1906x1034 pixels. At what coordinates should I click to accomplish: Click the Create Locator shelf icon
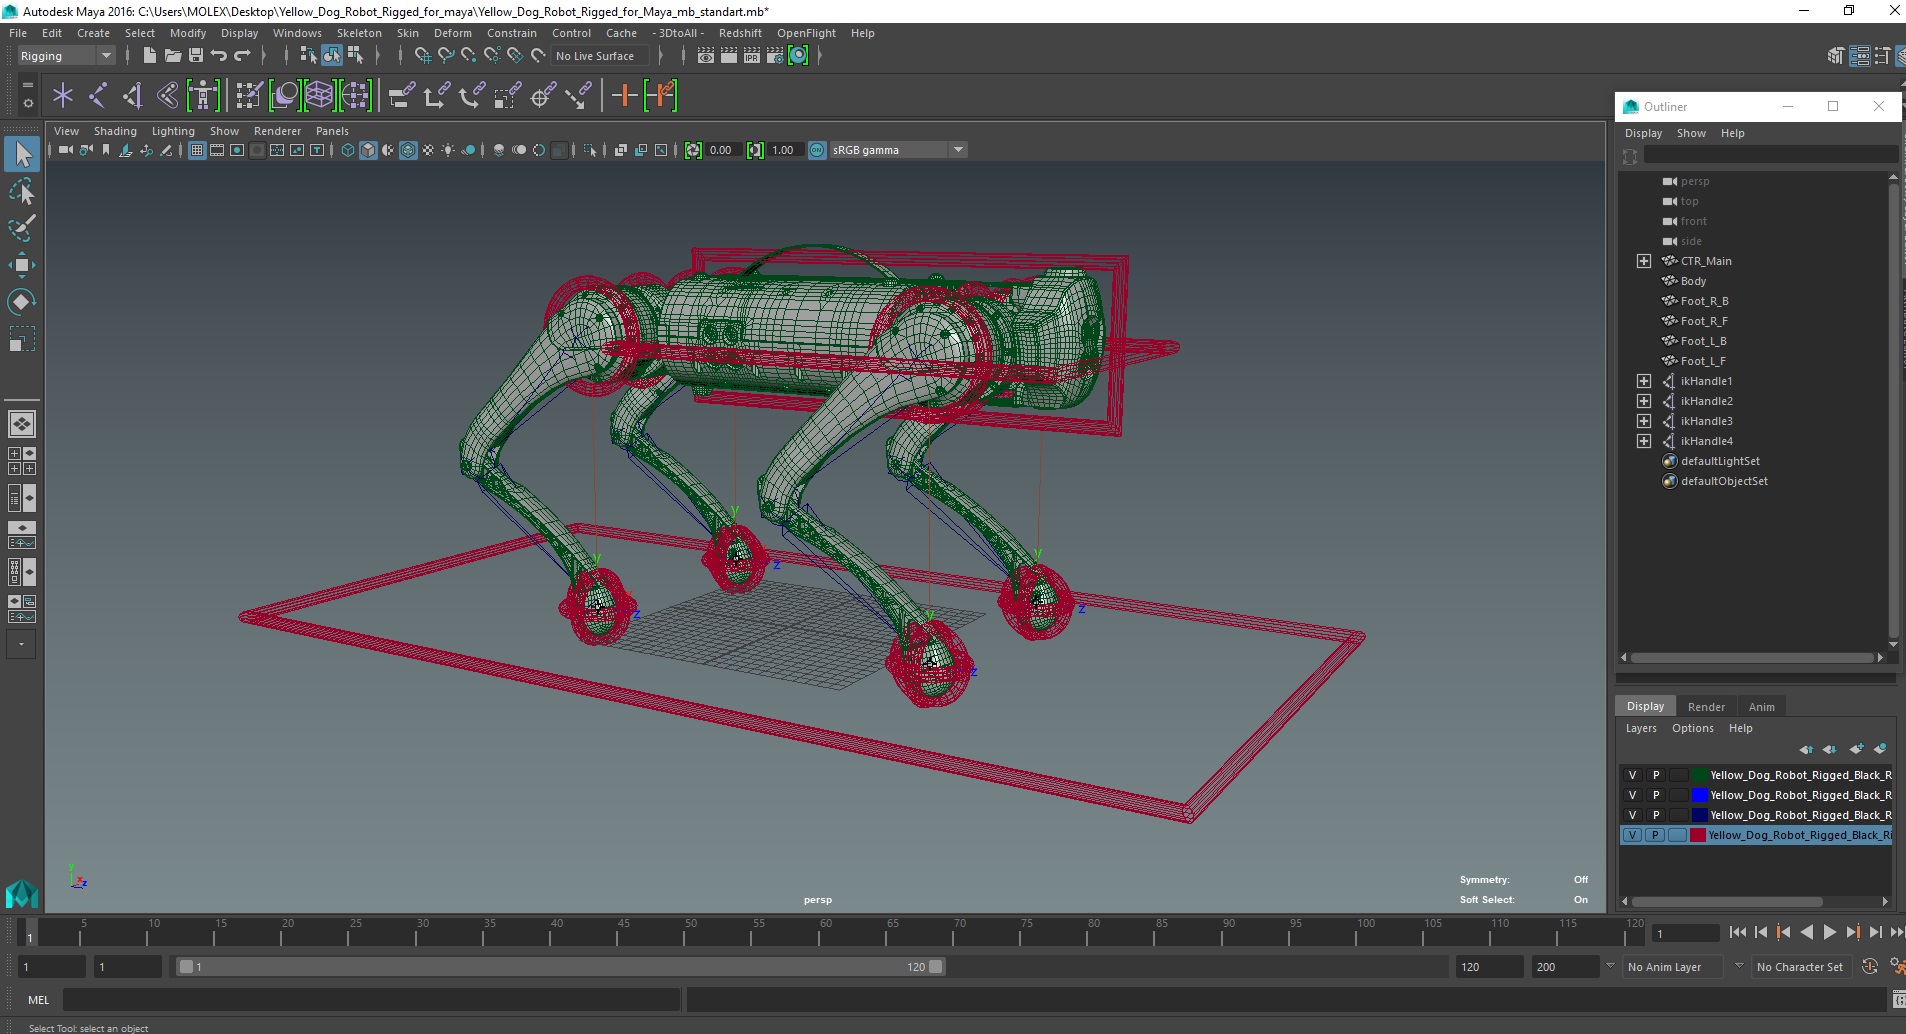63,96
